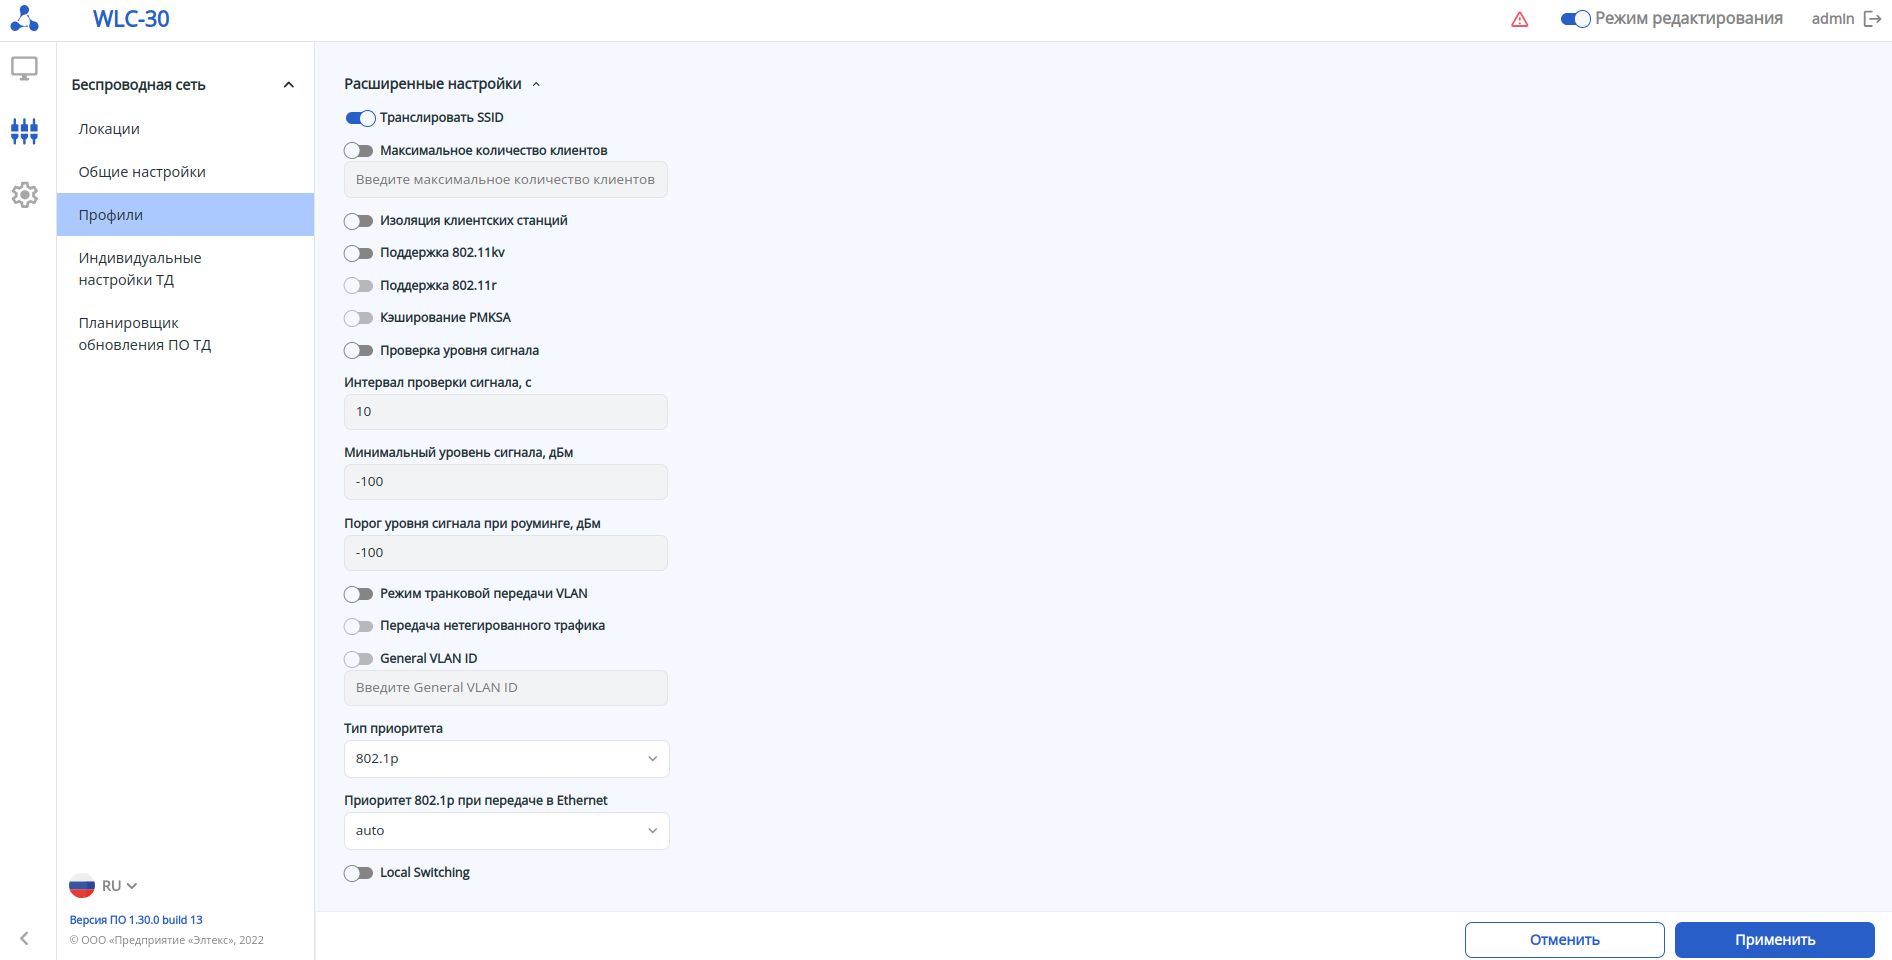
Task: Disable the Транслировать SSID toggle
Action: 360,118
